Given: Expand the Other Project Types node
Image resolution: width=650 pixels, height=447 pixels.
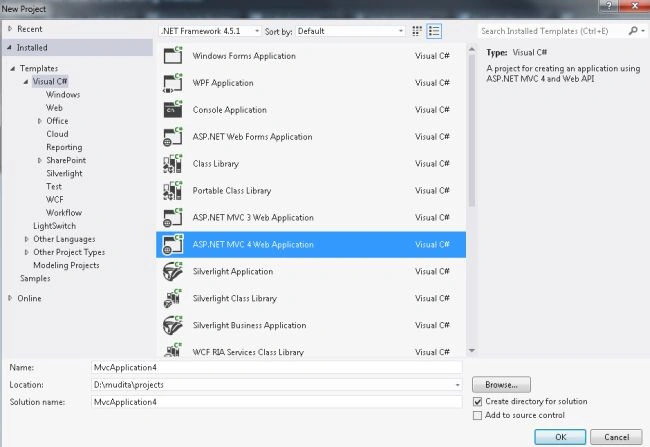Looking at the screenshot, I should (x=27, y=252).
